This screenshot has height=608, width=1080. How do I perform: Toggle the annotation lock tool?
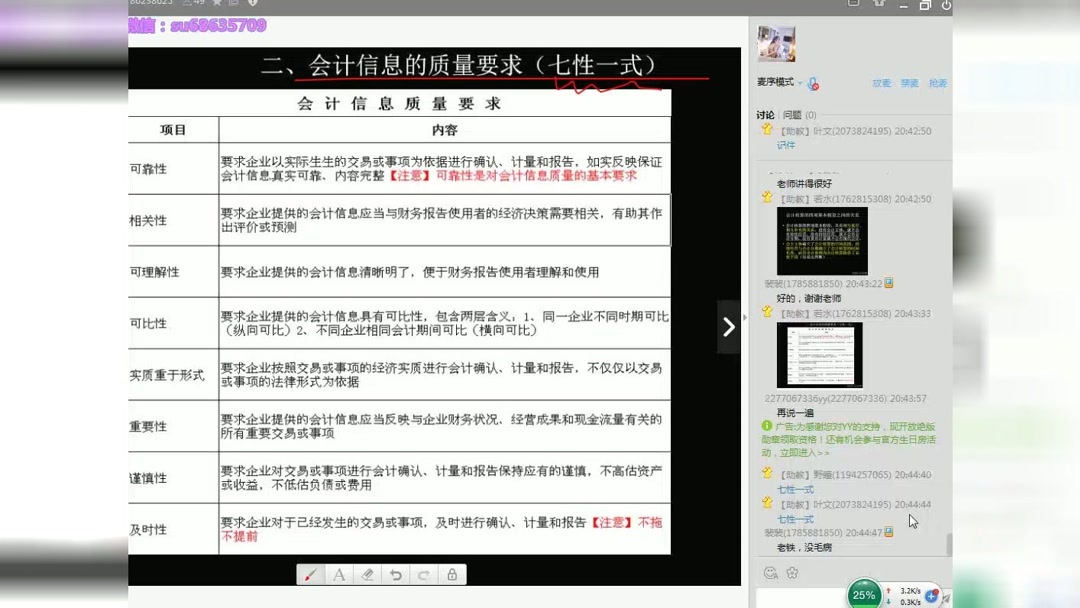point(452,575)
